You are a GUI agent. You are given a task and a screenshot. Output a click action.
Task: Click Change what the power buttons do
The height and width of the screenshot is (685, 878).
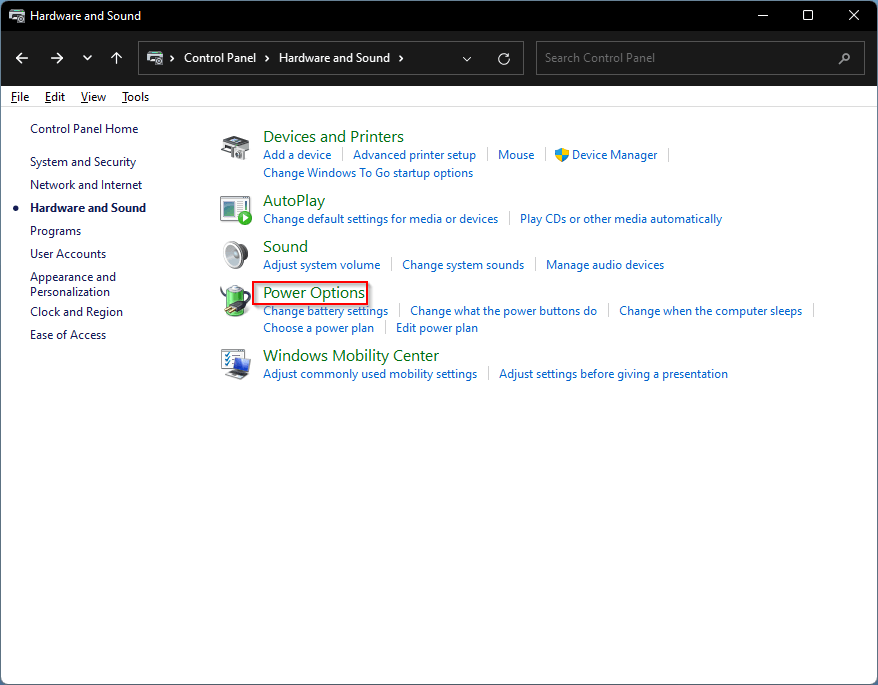click(x=503, y=311)
